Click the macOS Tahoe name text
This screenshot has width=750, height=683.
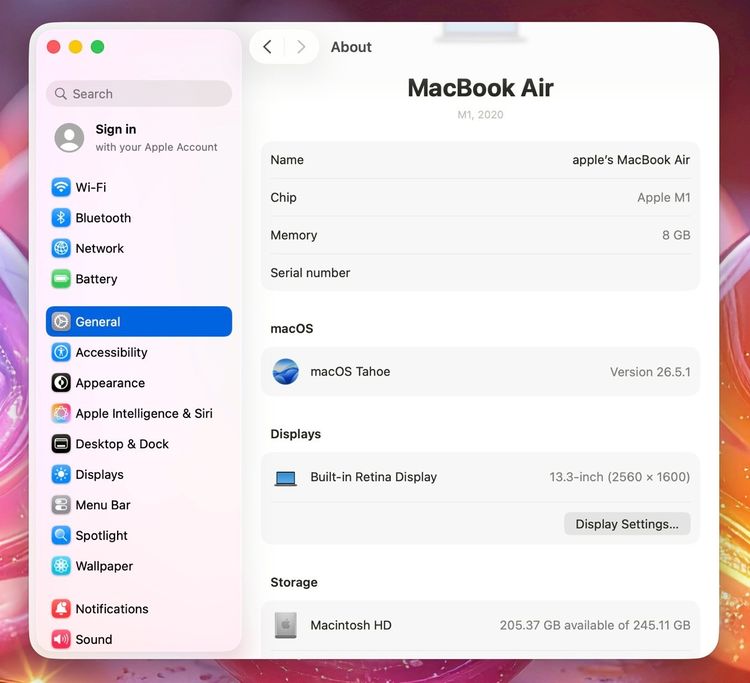coord(350,372)
